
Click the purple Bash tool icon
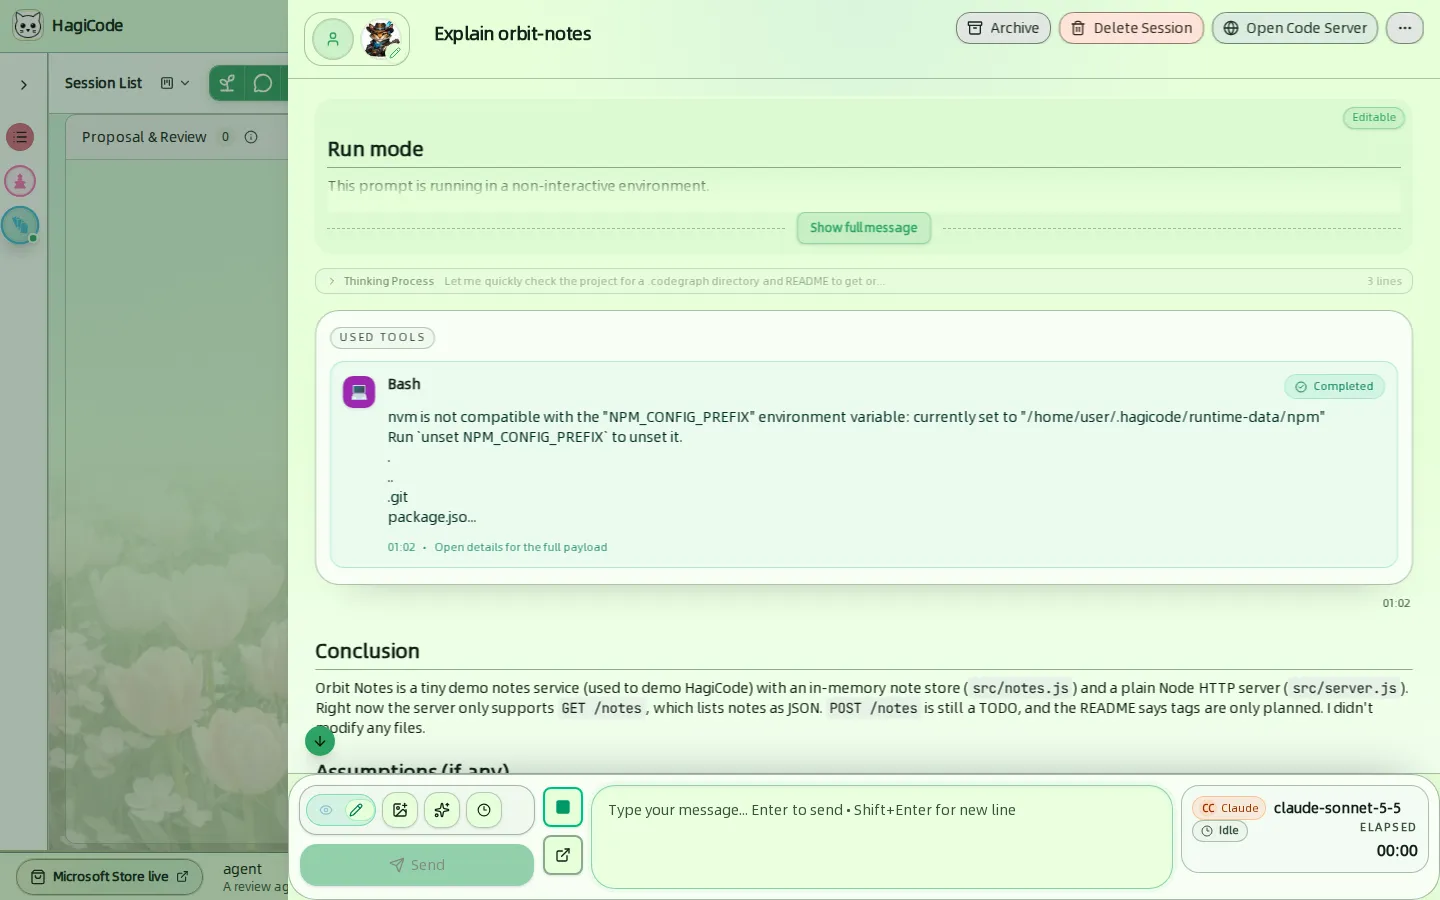(359, 392)
